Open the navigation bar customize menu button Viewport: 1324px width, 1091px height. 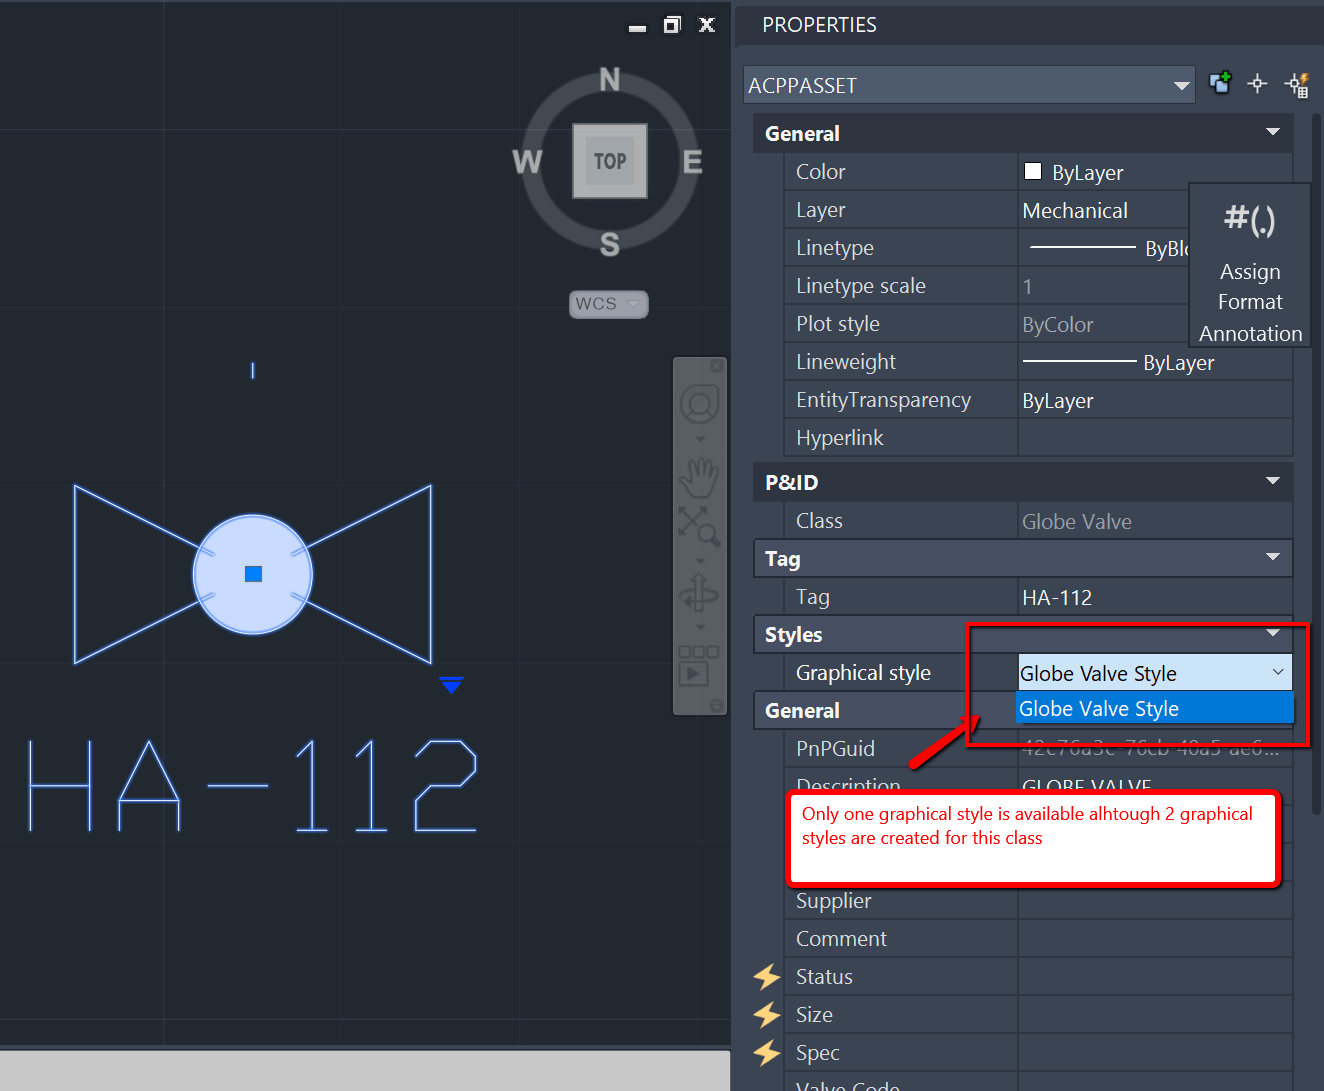pyautogui.click(x=716, y=706)
